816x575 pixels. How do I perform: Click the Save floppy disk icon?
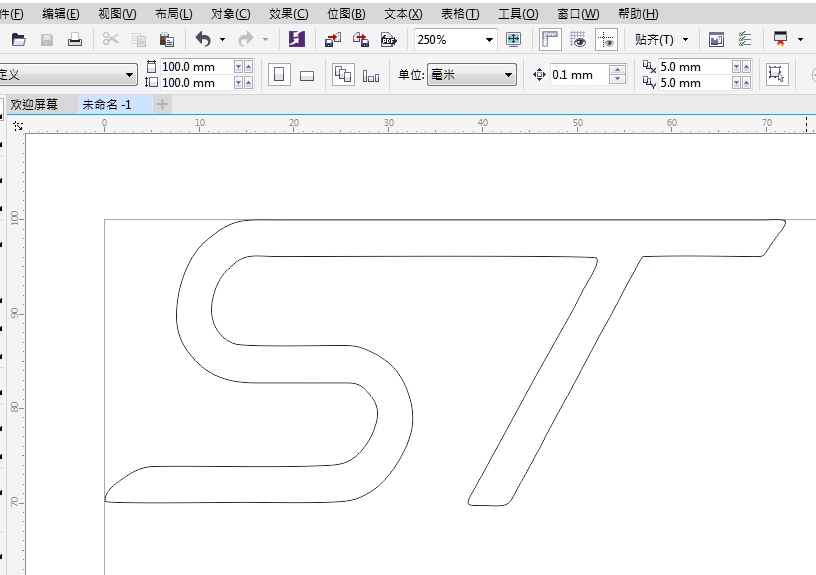pos(47,40)
